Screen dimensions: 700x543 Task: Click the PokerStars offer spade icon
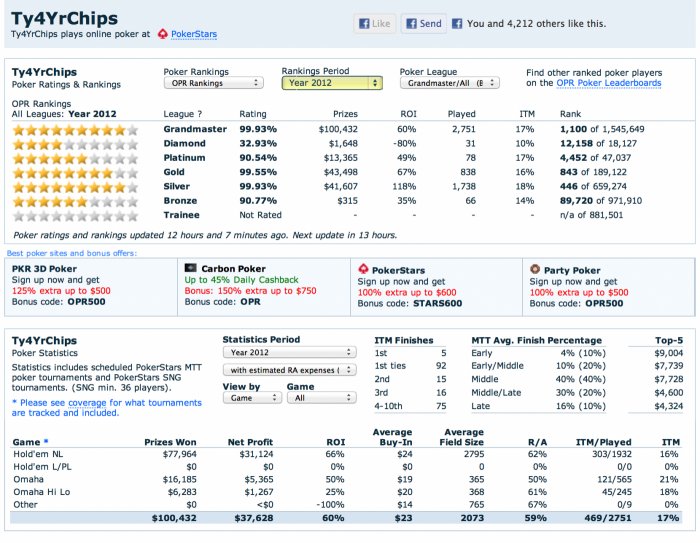(363, 269)
